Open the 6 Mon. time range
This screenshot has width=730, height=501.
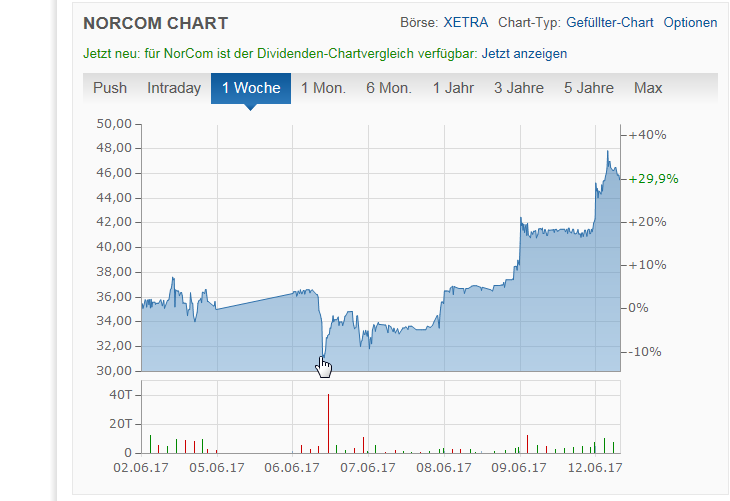389,88
